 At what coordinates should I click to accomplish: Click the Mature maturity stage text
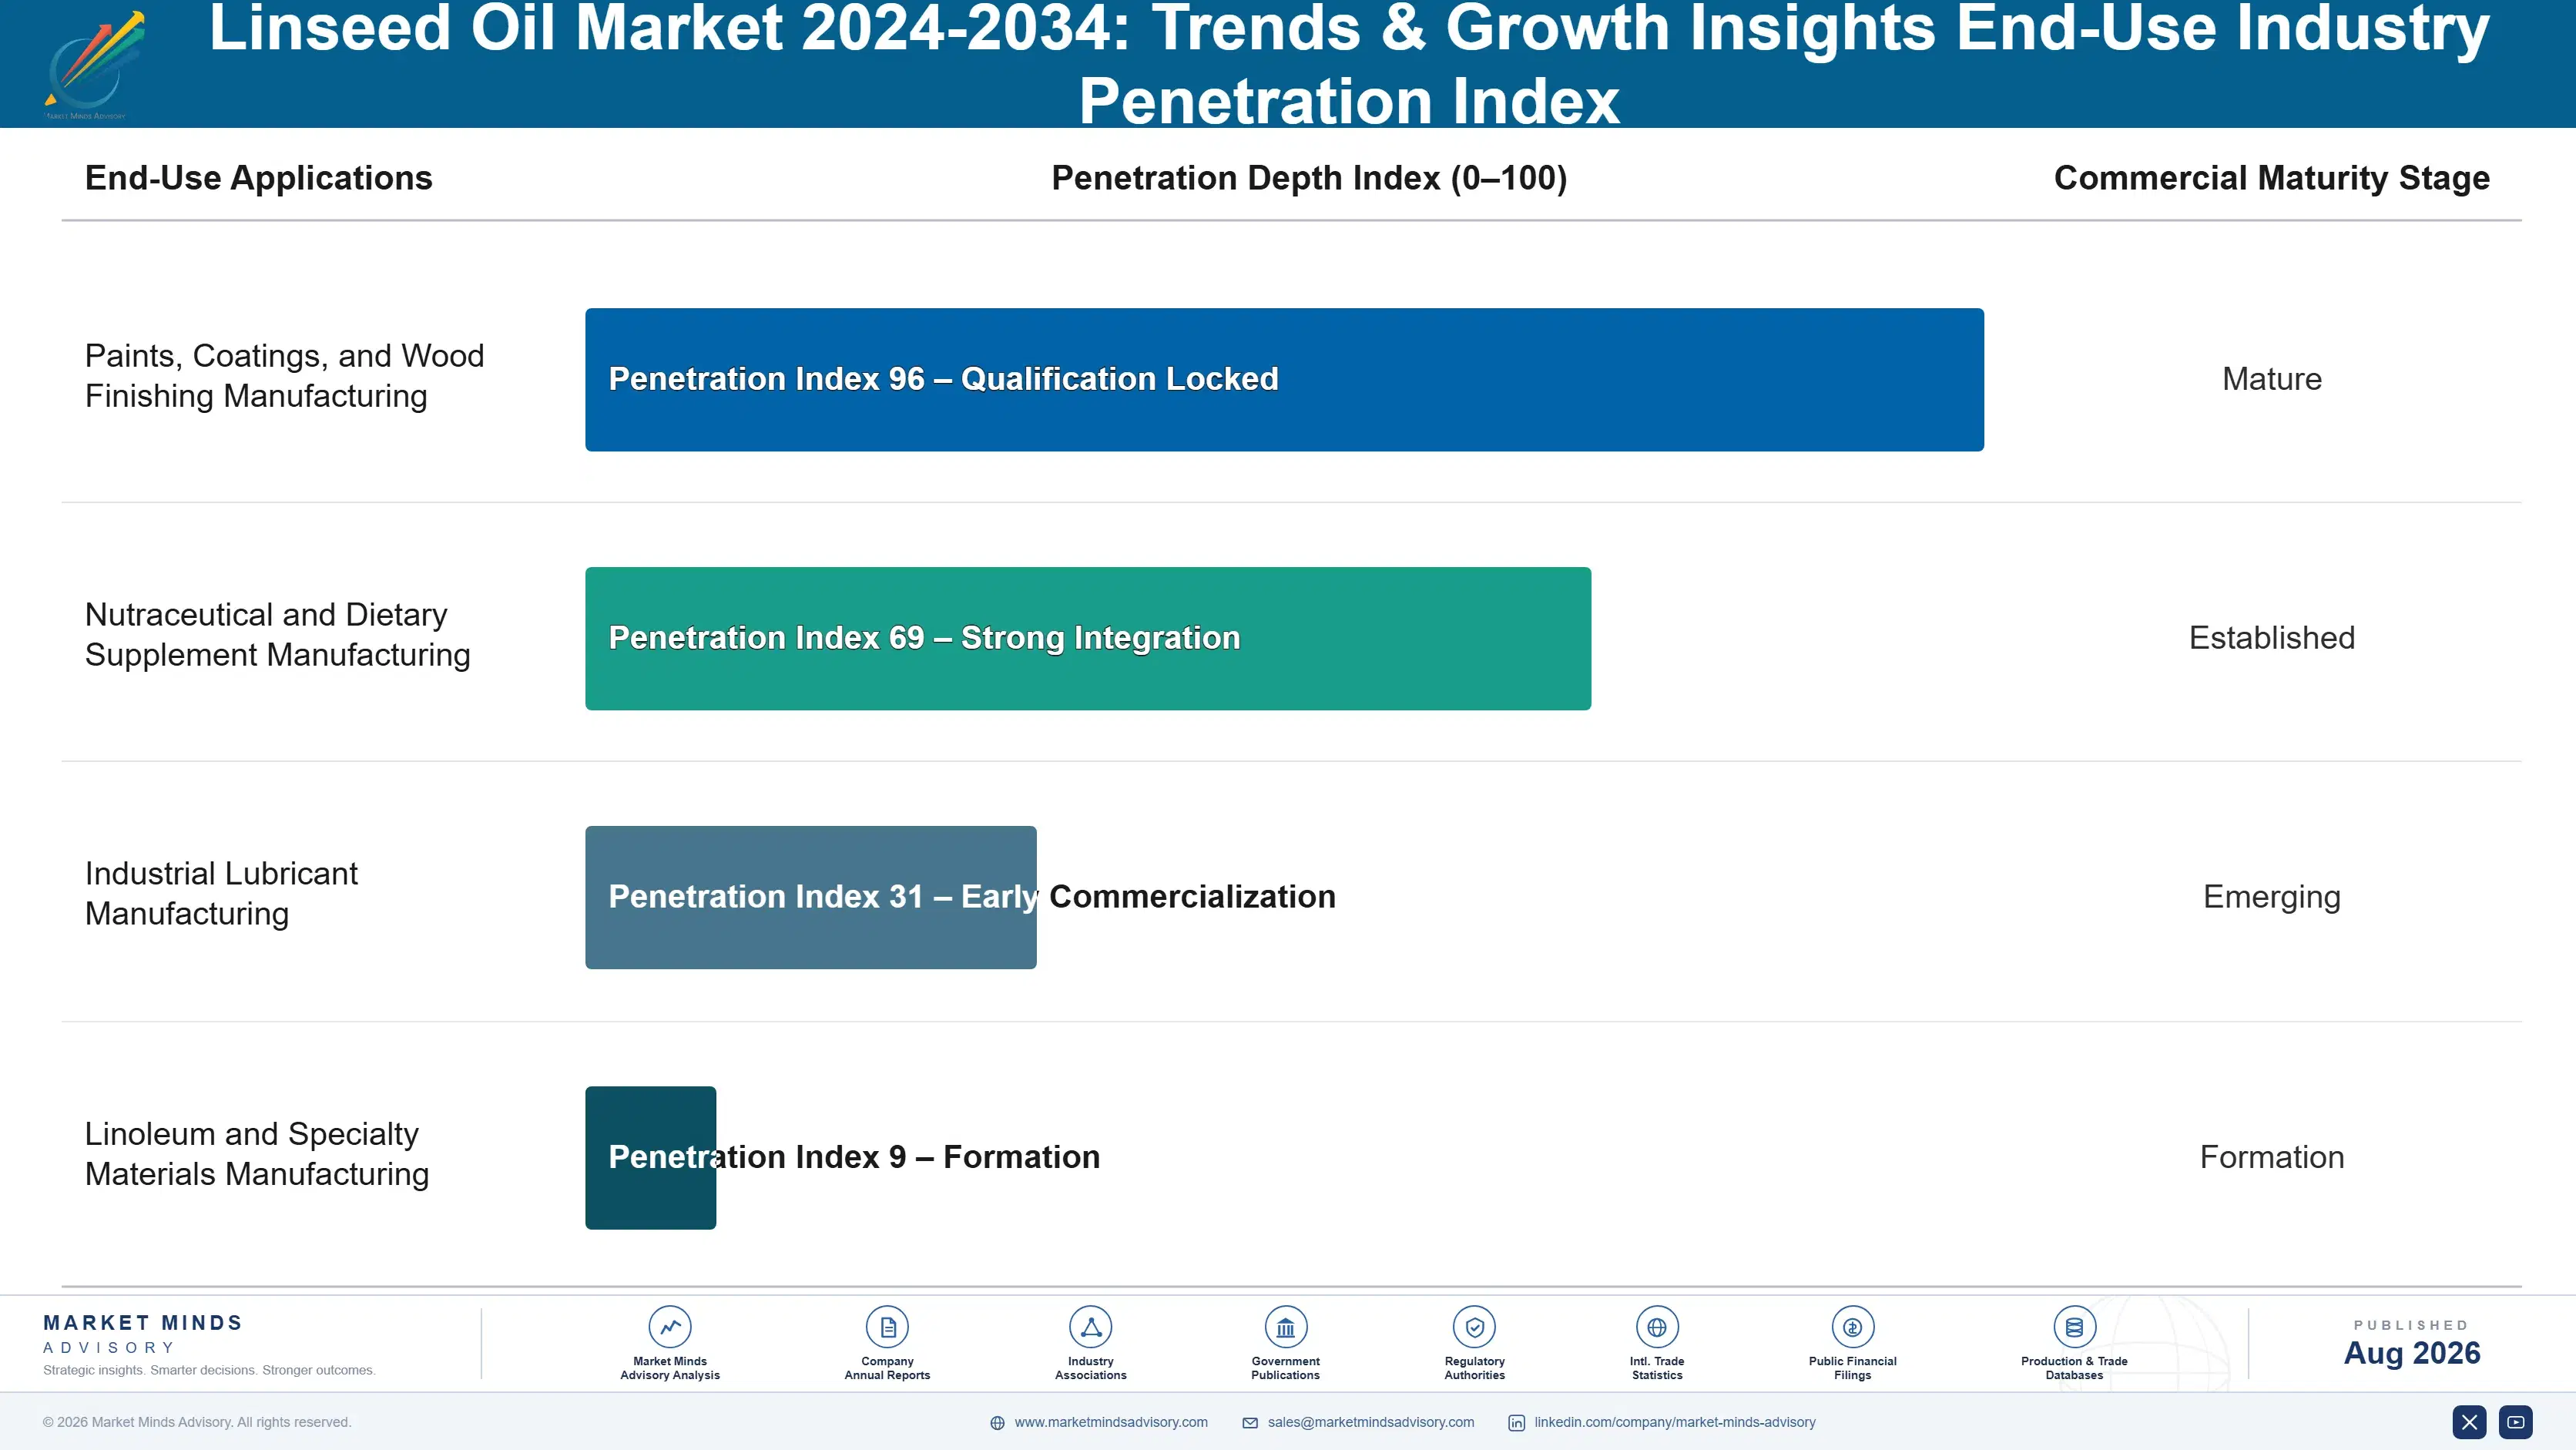(x=2272, y=379)
